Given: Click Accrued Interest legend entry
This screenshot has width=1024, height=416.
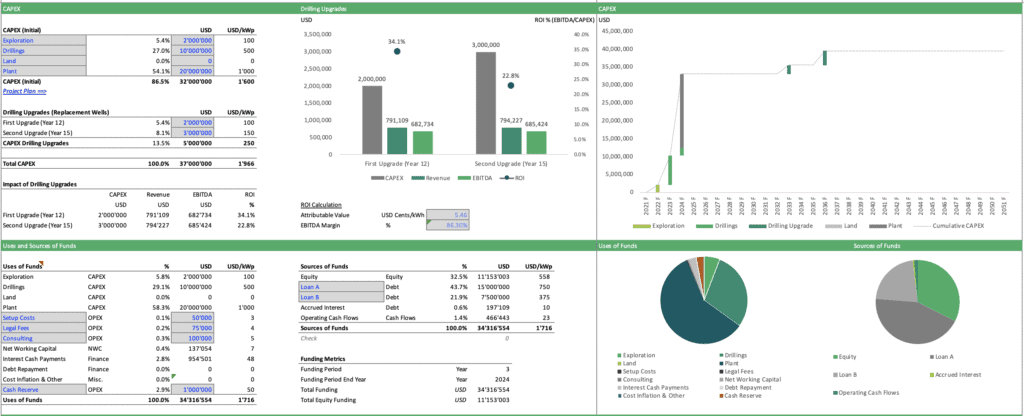Looking at the screenshot, I should pyautogui.click(x=954, y=374).
